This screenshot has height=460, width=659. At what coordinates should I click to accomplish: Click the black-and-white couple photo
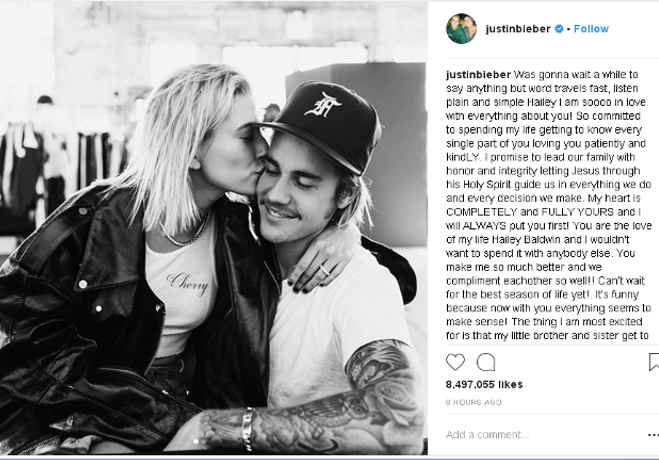214,228
